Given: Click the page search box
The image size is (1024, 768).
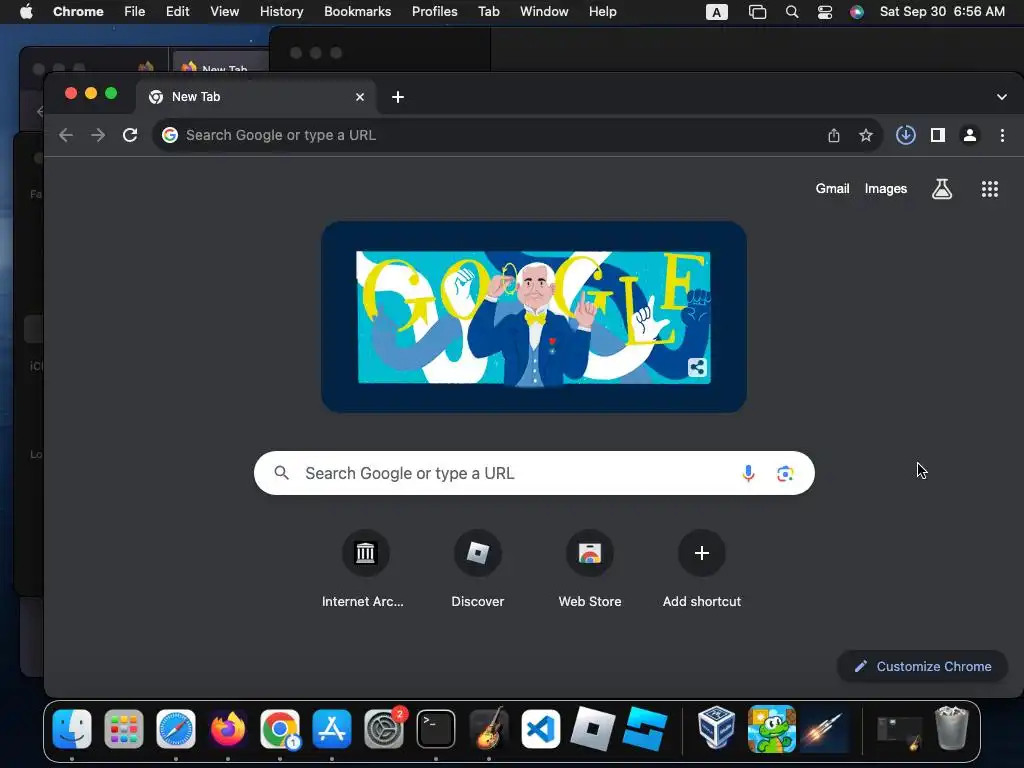Looking at the screenshot, I should [534, 473].
